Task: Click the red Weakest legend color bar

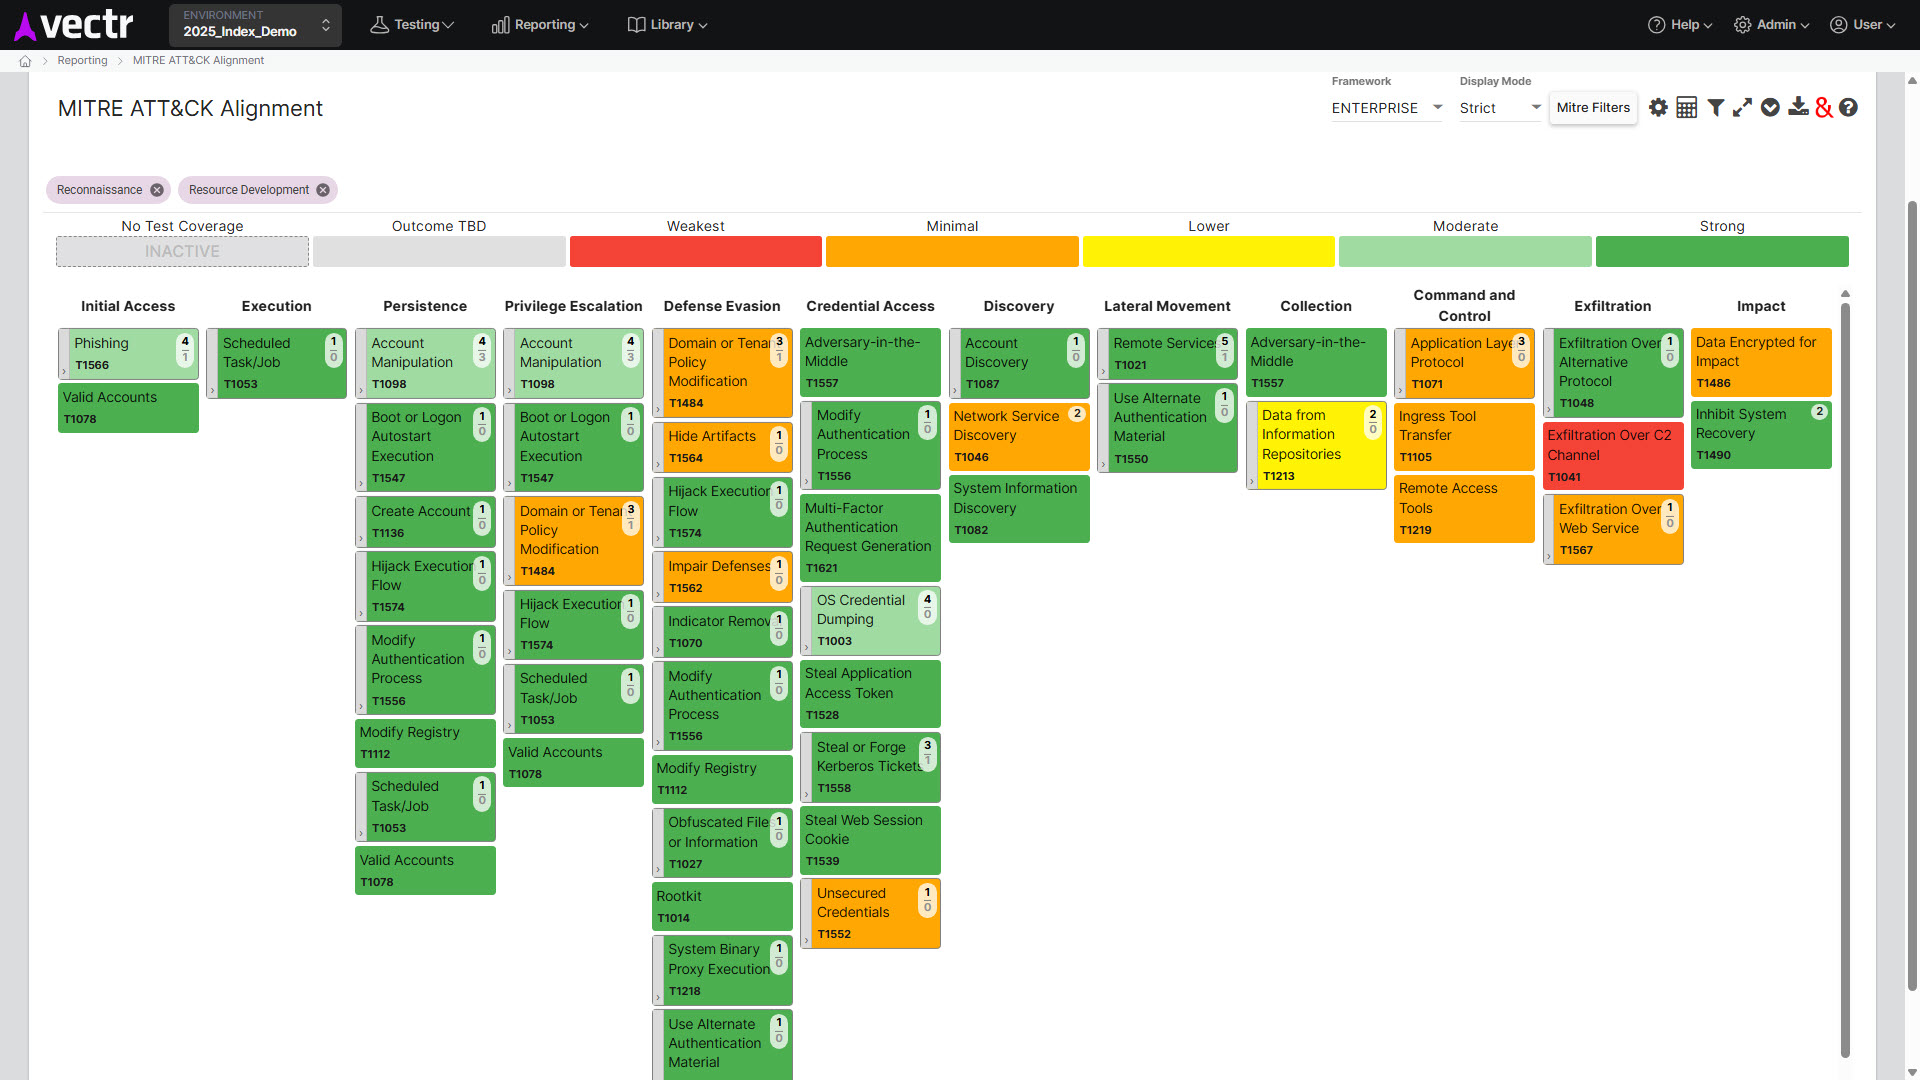Action: 695,252
